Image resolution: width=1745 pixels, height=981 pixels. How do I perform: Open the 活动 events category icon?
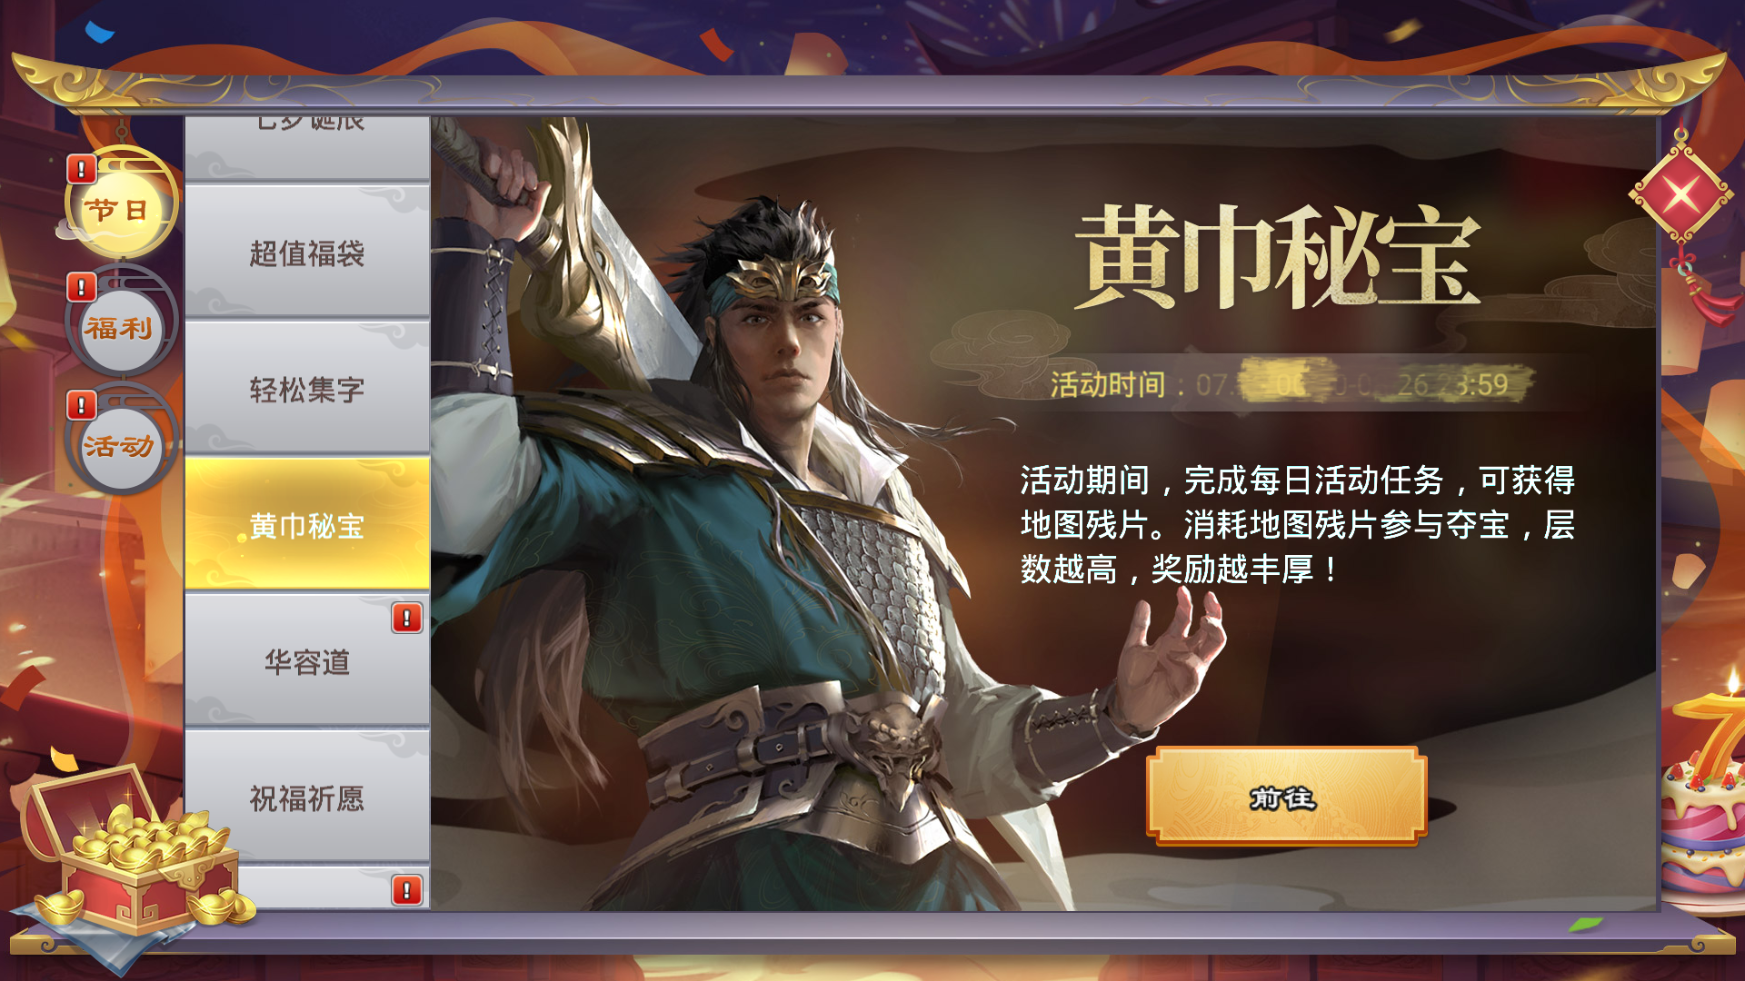(120, 443)
